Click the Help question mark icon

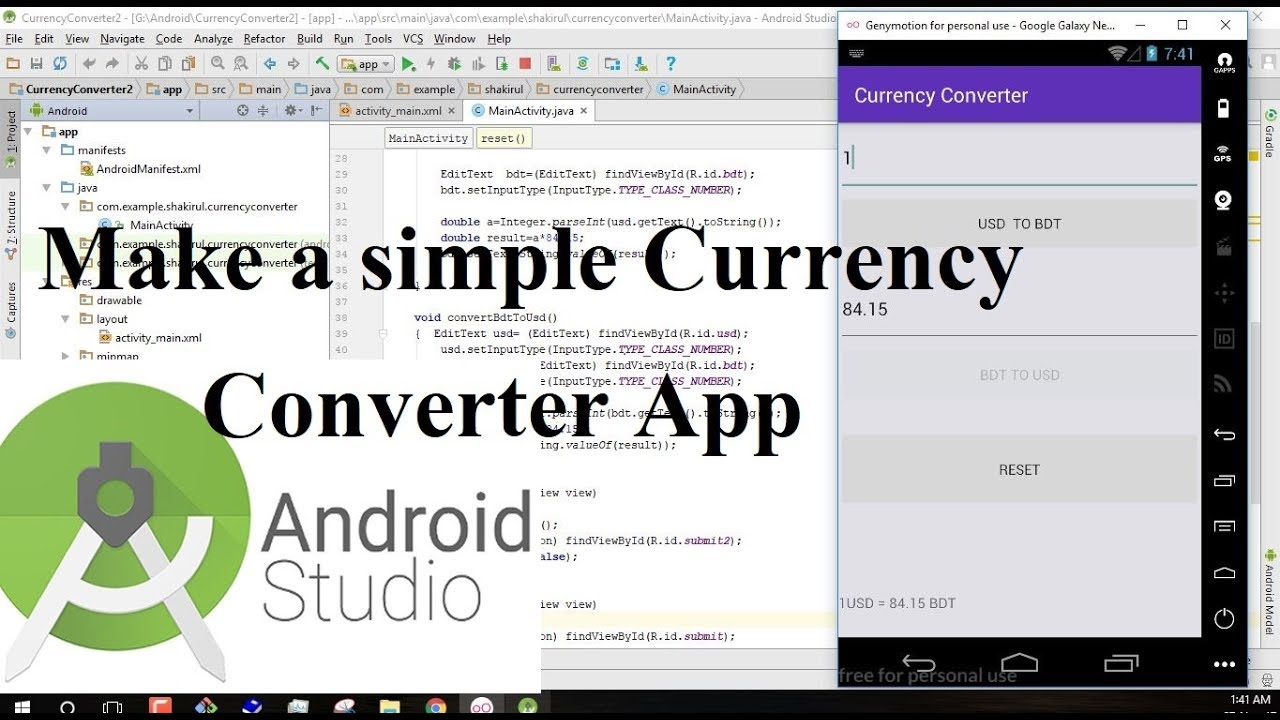671,64
